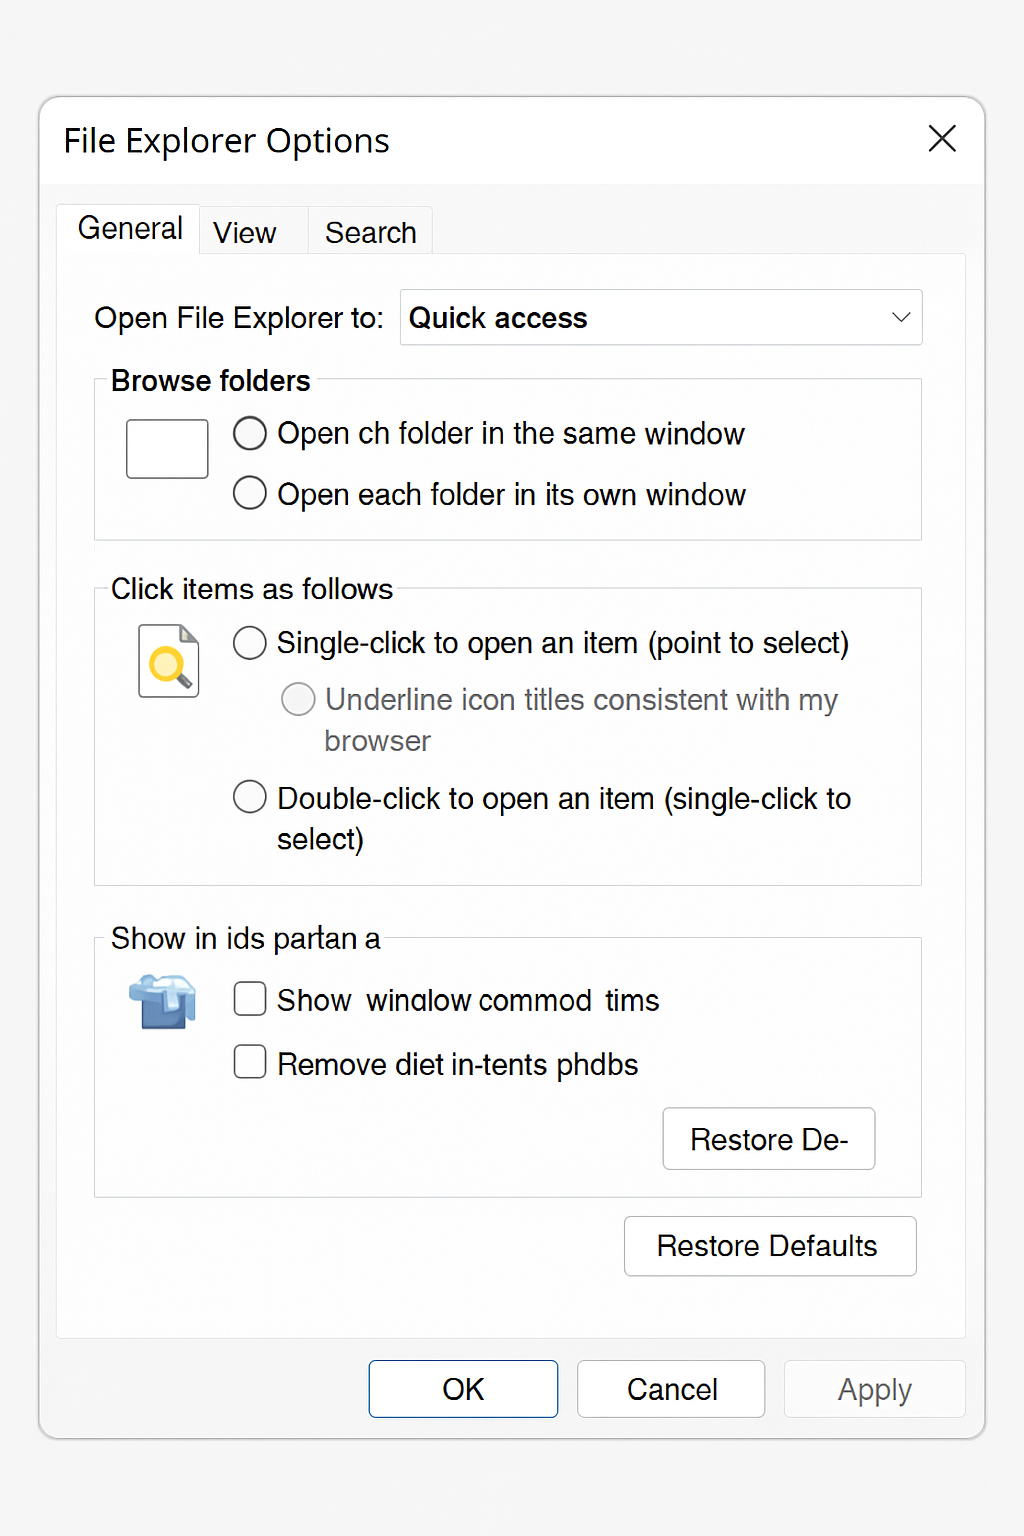Choose single-click to open an item

pos(249,643)
